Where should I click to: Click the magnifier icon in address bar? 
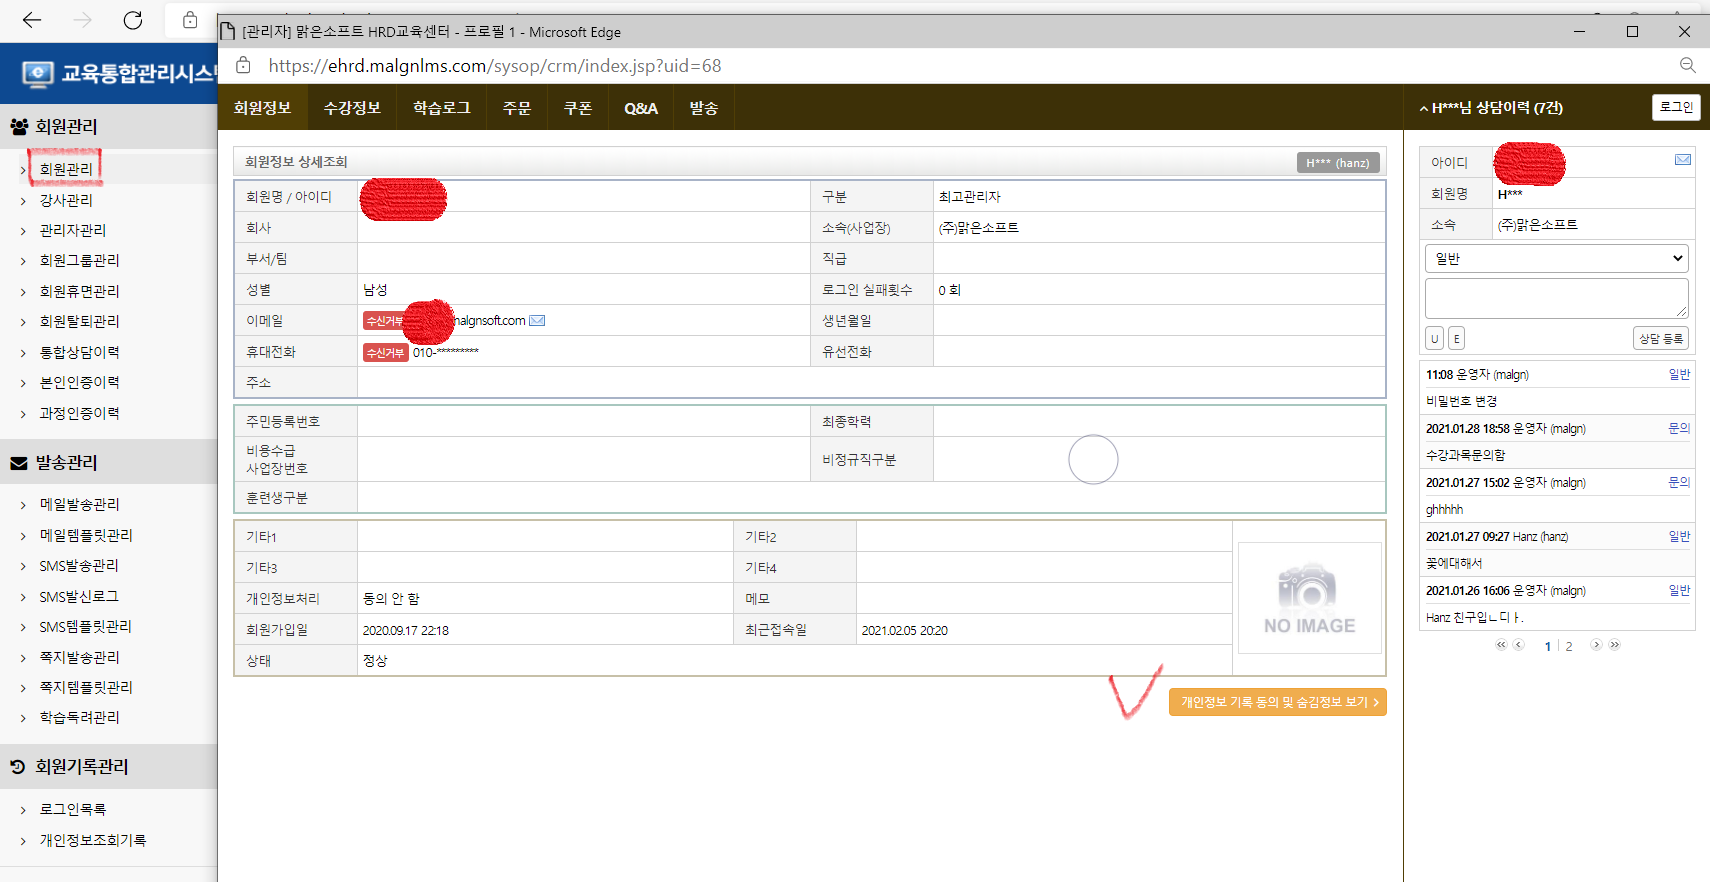pyautogui.click(x=1688, y=65)
